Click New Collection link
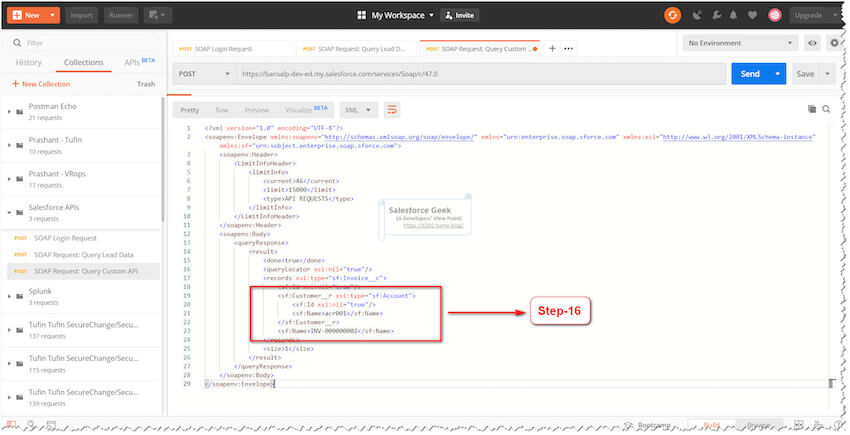 pyautogui.click(x=41, y=84)
